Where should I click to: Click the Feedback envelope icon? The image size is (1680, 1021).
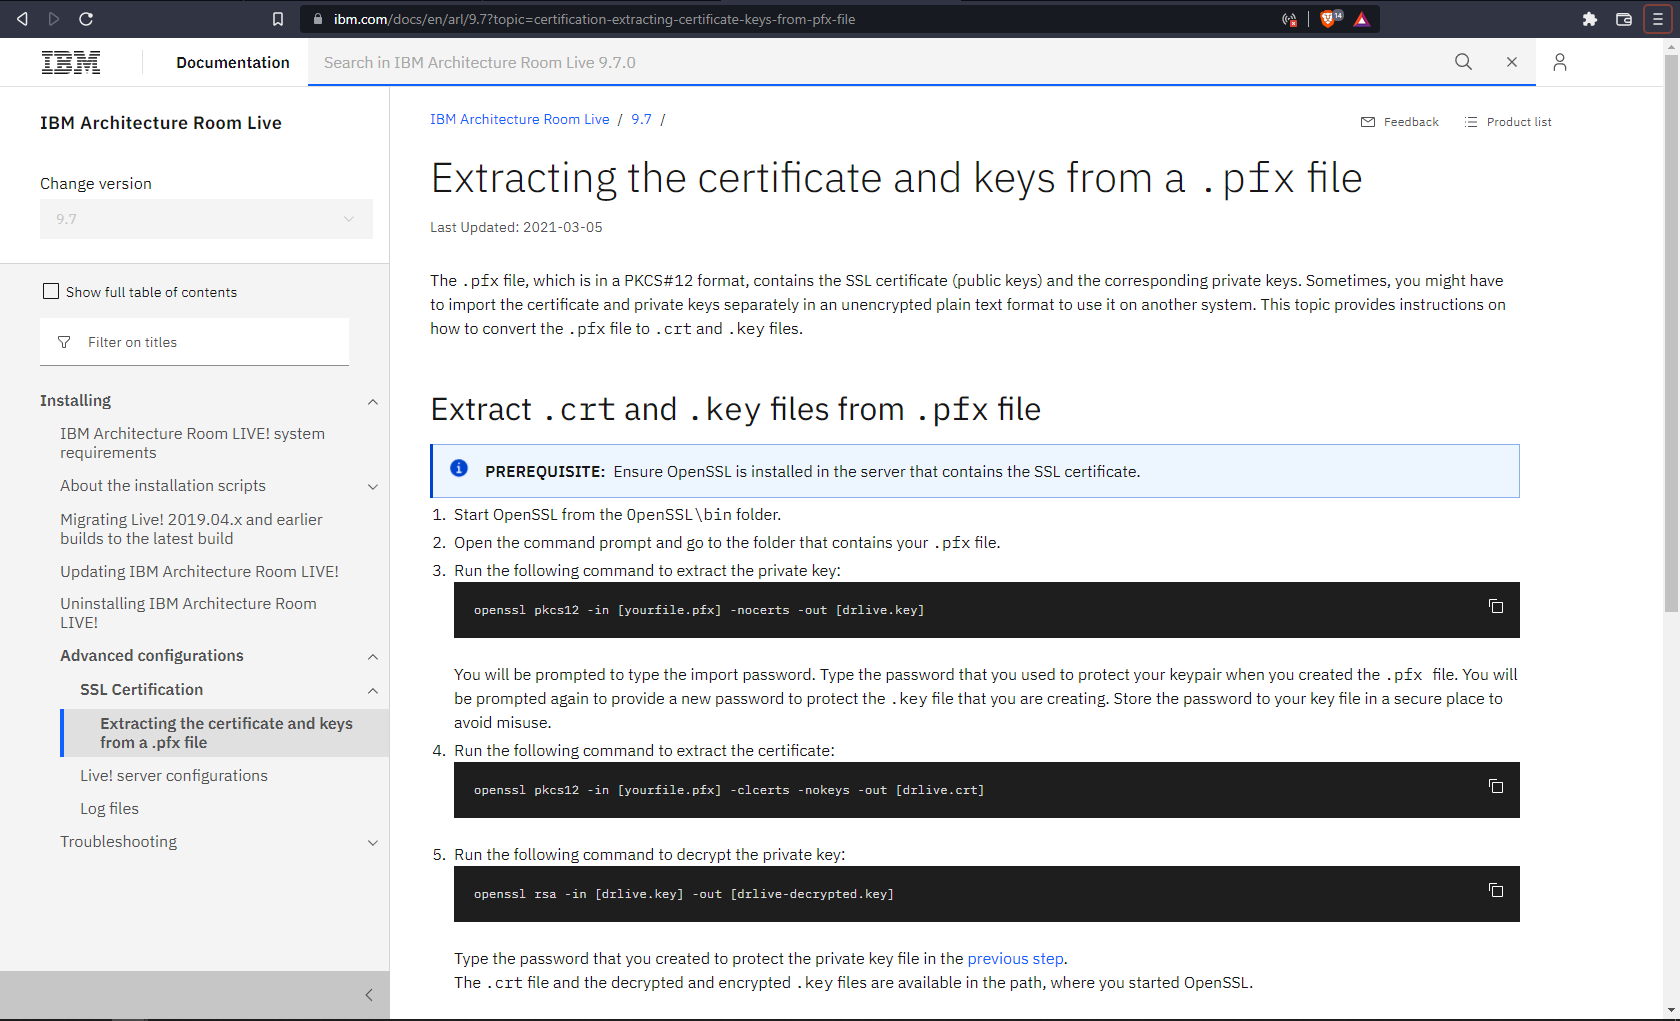point(1368,121)
